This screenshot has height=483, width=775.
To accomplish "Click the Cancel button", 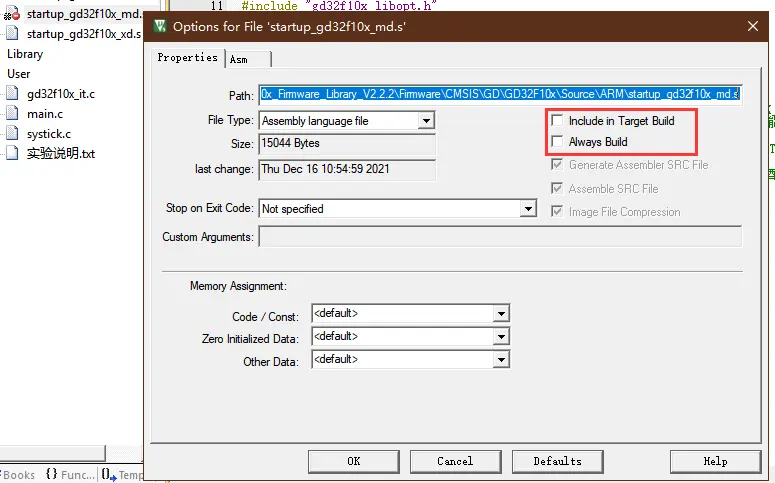I will [x=455, y=461].
